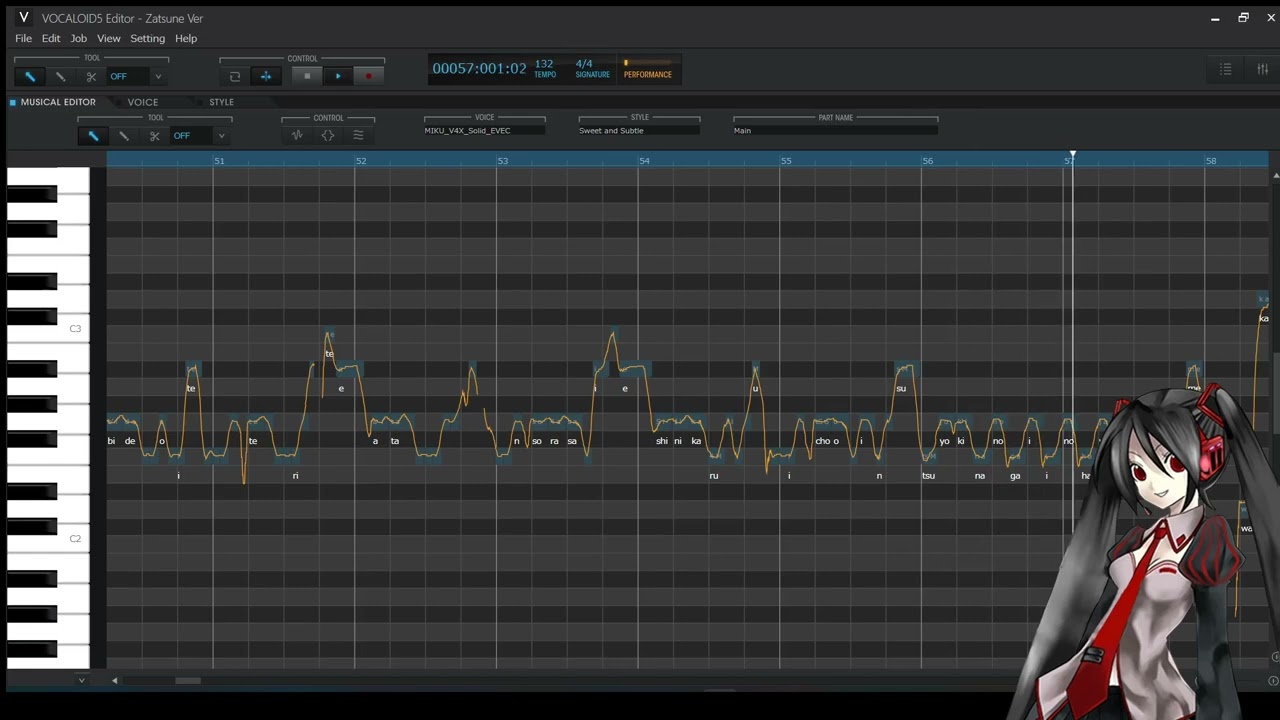
Task: Arm recording with the red record button
Action: click(x=369, y=77)
